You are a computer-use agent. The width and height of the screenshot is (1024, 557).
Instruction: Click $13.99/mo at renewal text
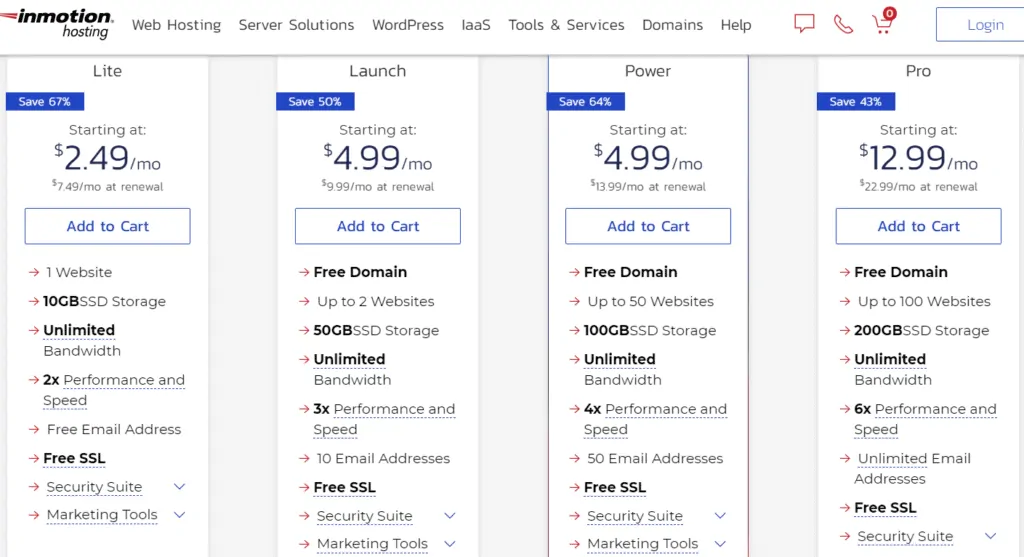(x=648, y=186)
